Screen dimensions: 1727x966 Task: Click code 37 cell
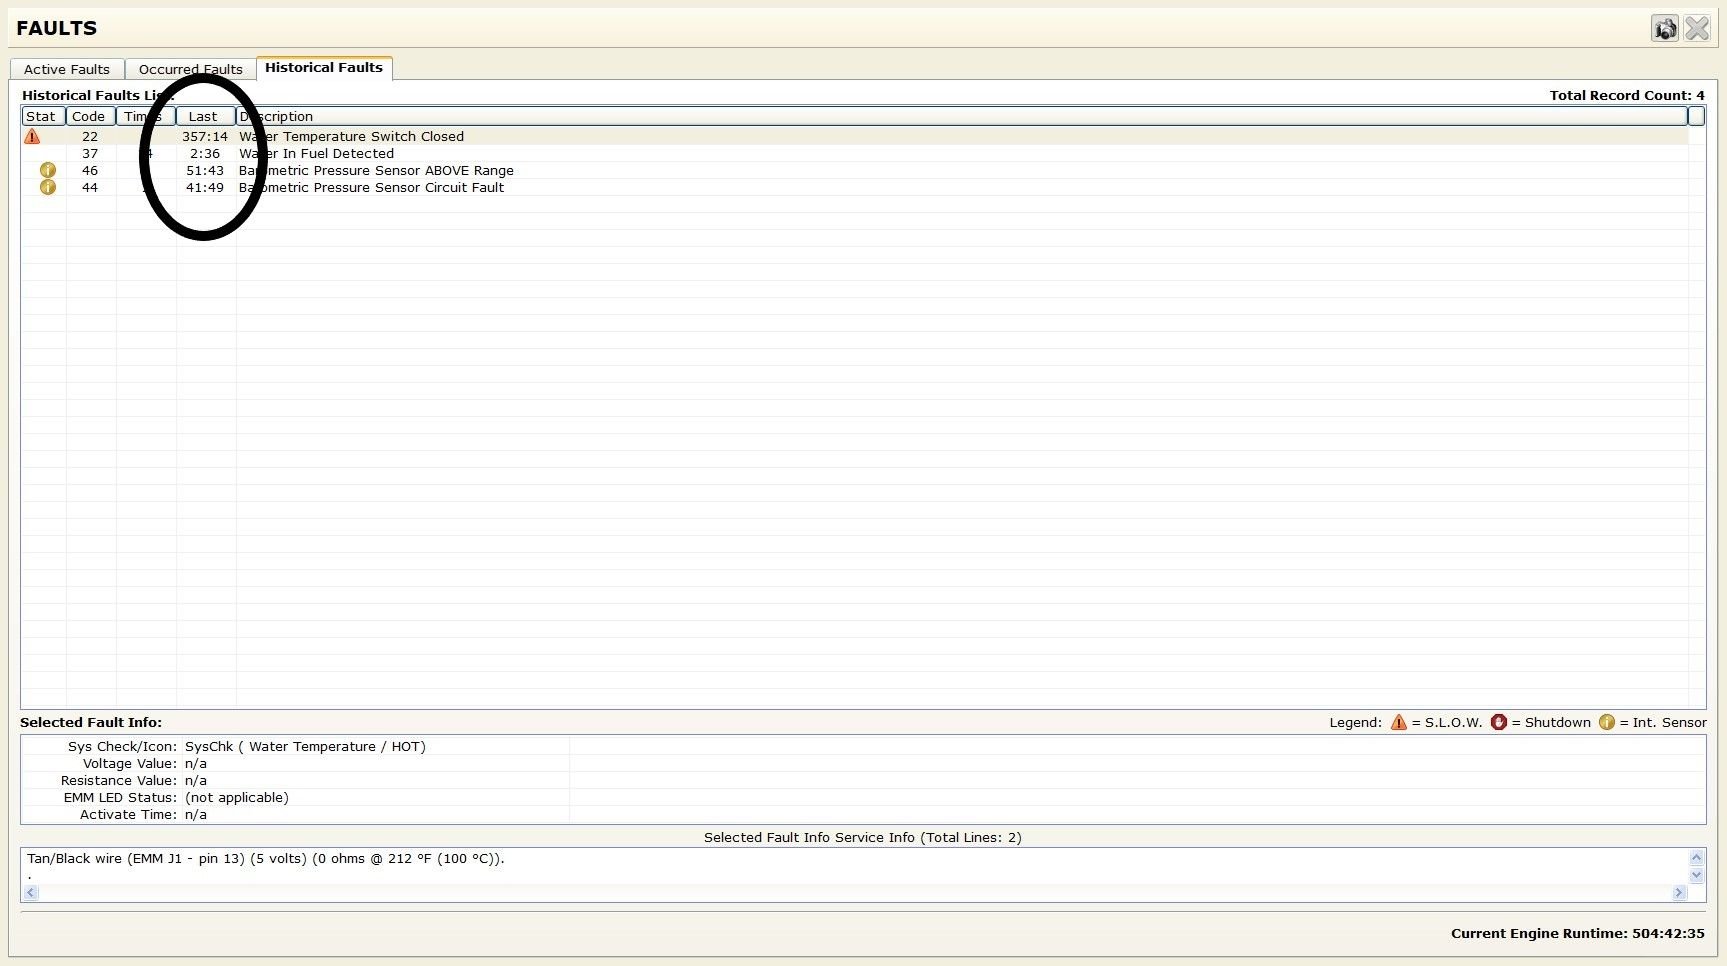90,153
